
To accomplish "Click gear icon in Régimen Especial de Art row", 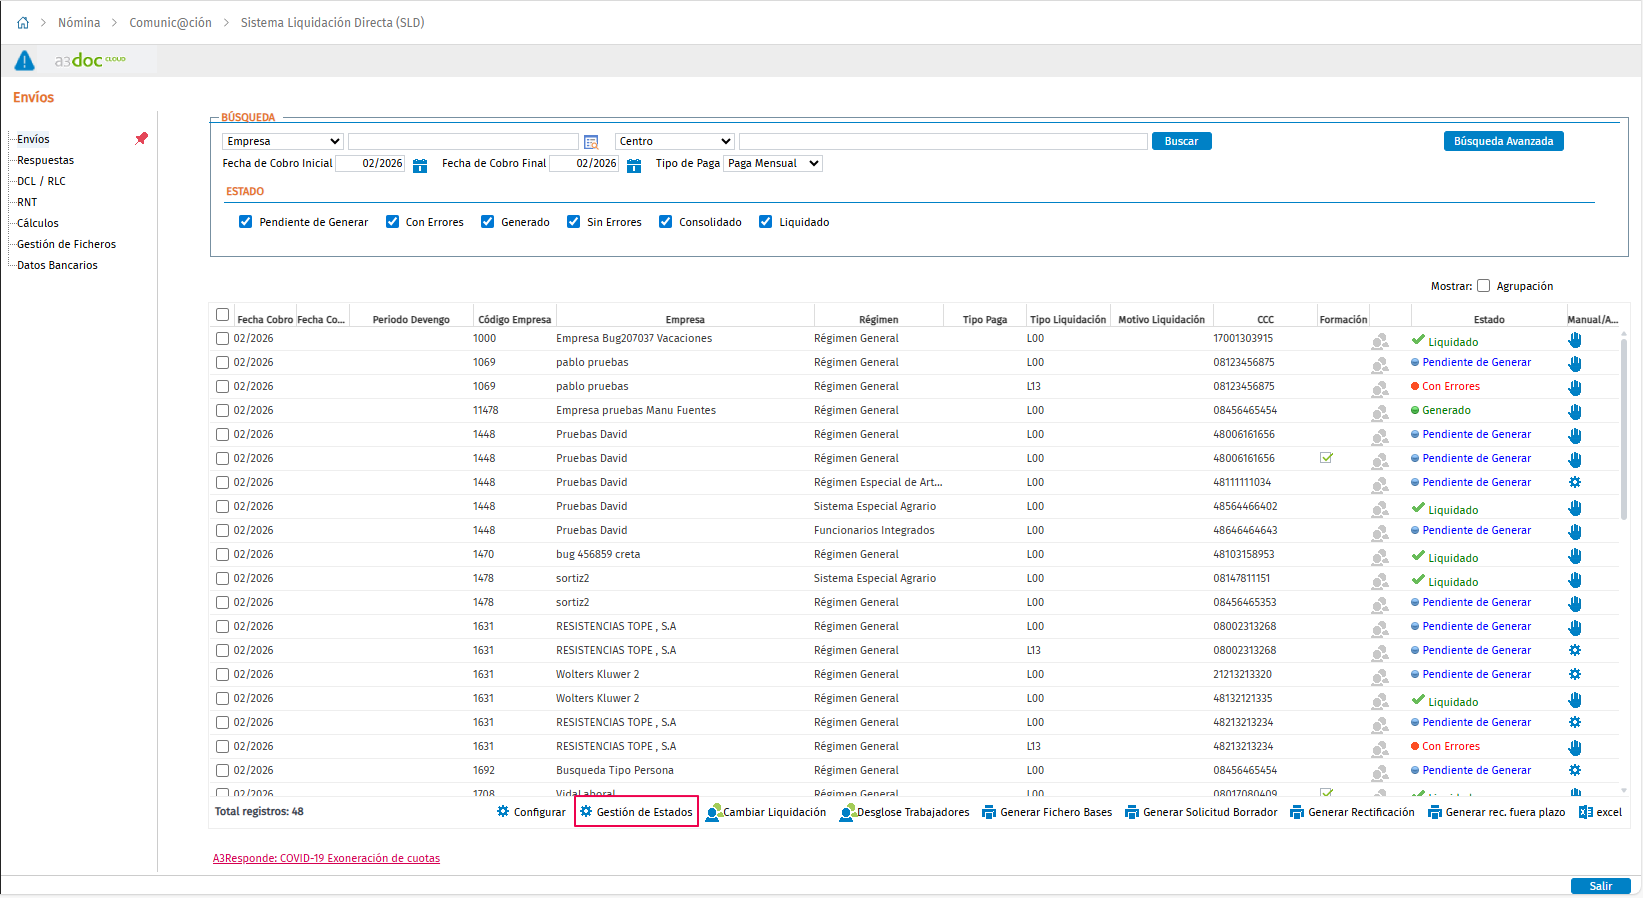I will [1575, 482].
